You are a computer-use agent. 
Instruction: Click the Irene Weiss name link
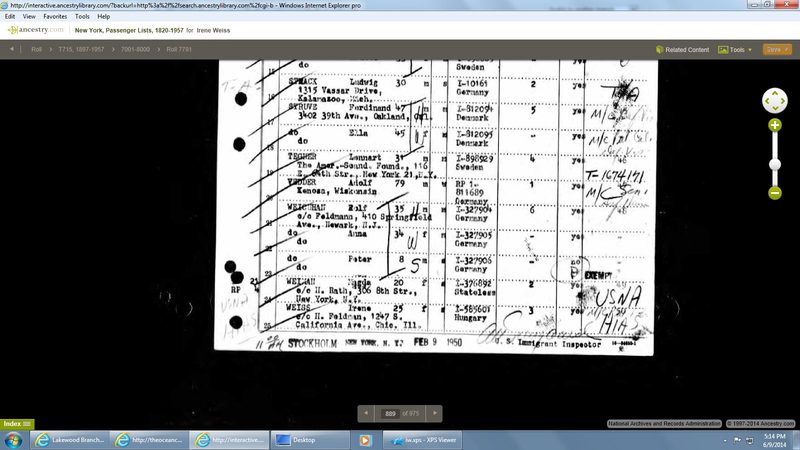point(213,30)
